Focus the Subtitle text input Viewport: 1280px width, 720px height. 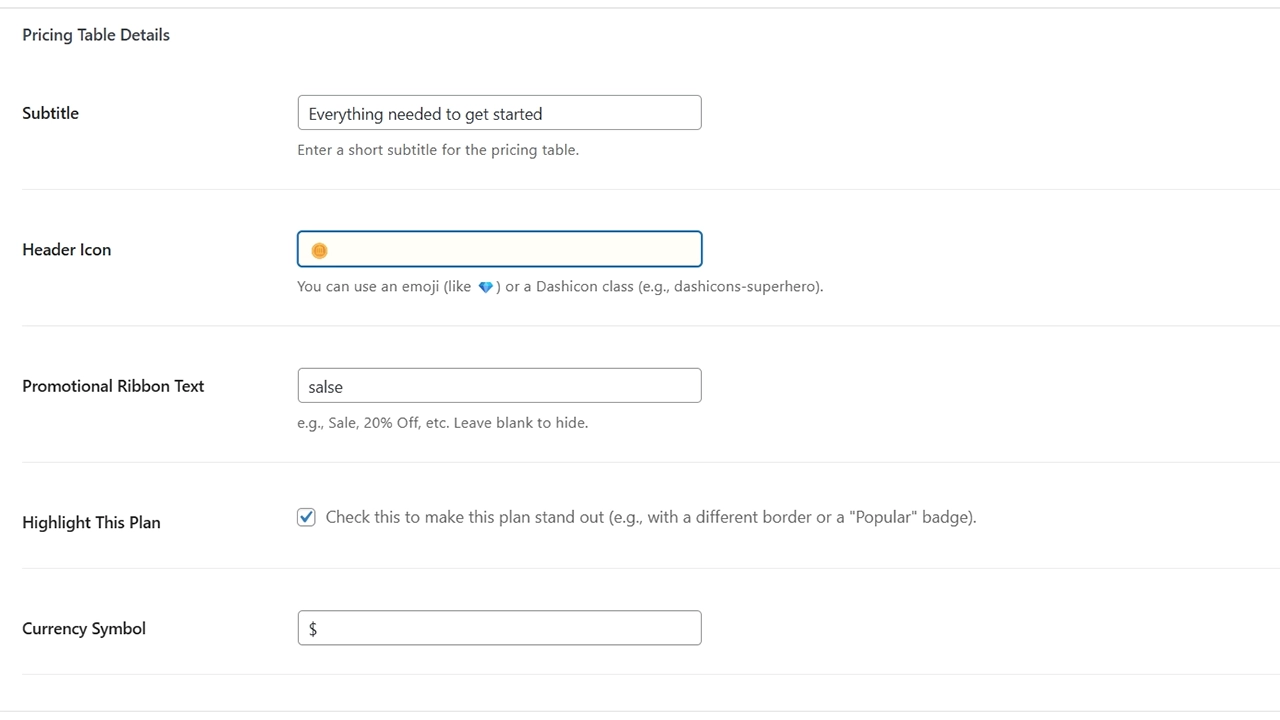point(499,113)
